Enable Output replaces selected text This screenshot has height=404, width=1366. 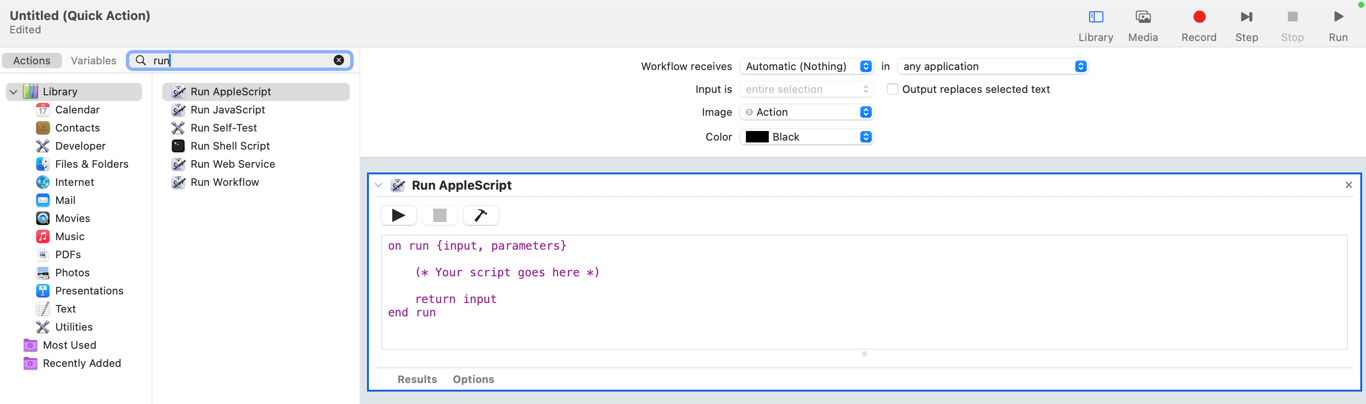coord(893,89)
